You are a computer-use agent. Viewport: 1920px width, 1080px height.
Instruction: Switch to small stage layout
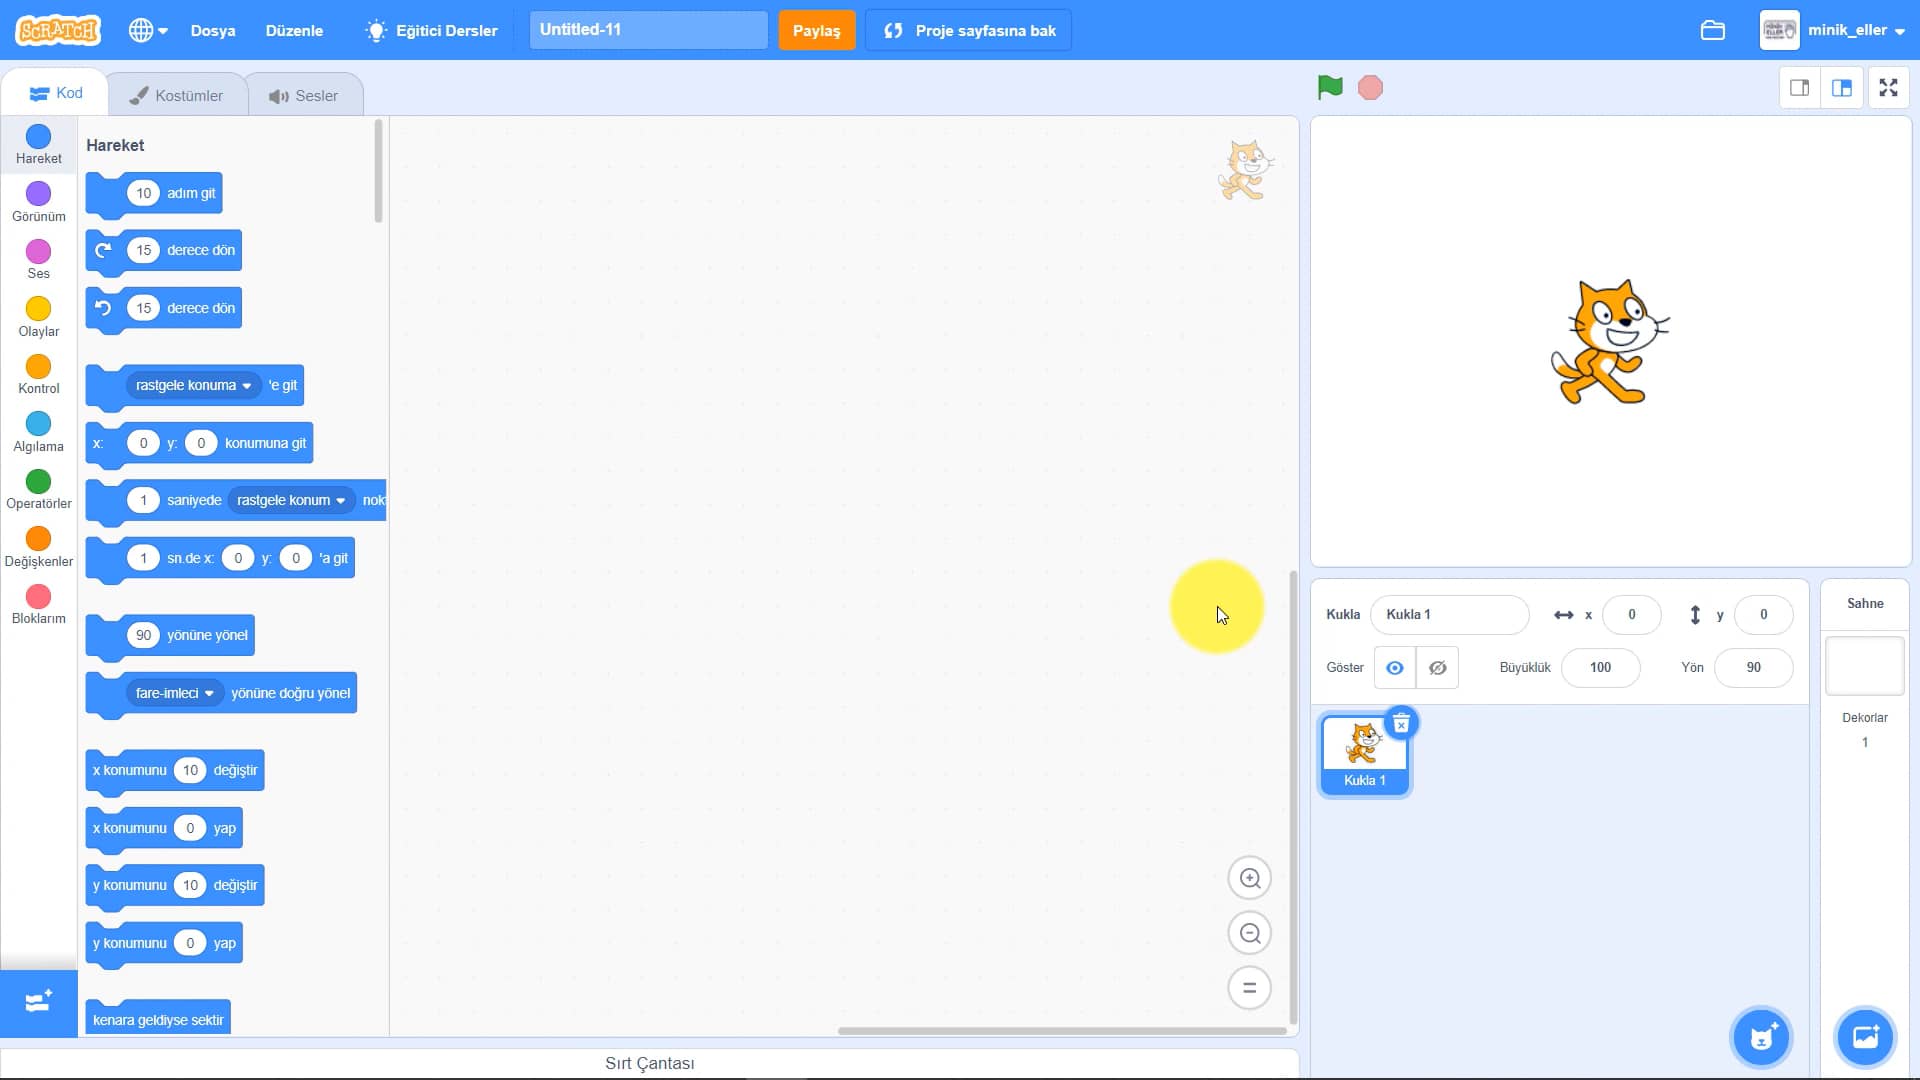tap(1799, 88)
